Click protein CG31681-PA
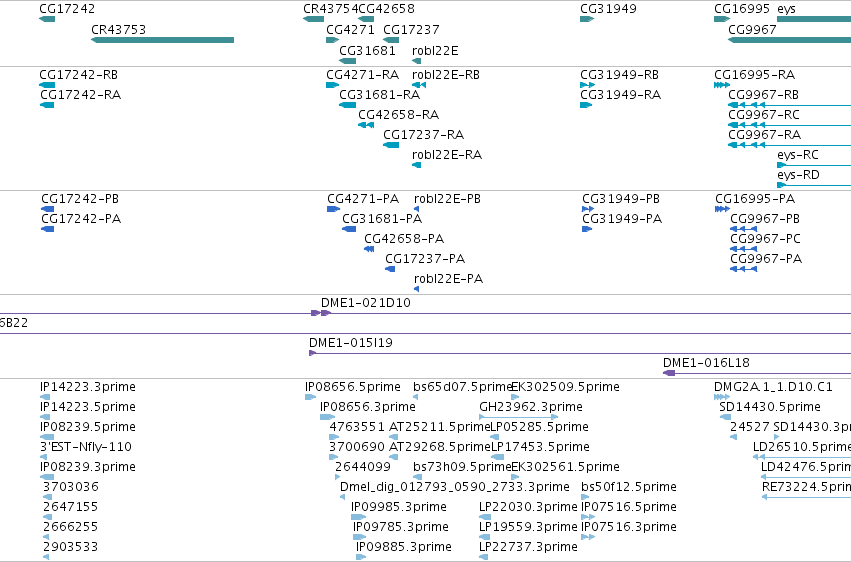851x562 pixels. coord(382,219)
